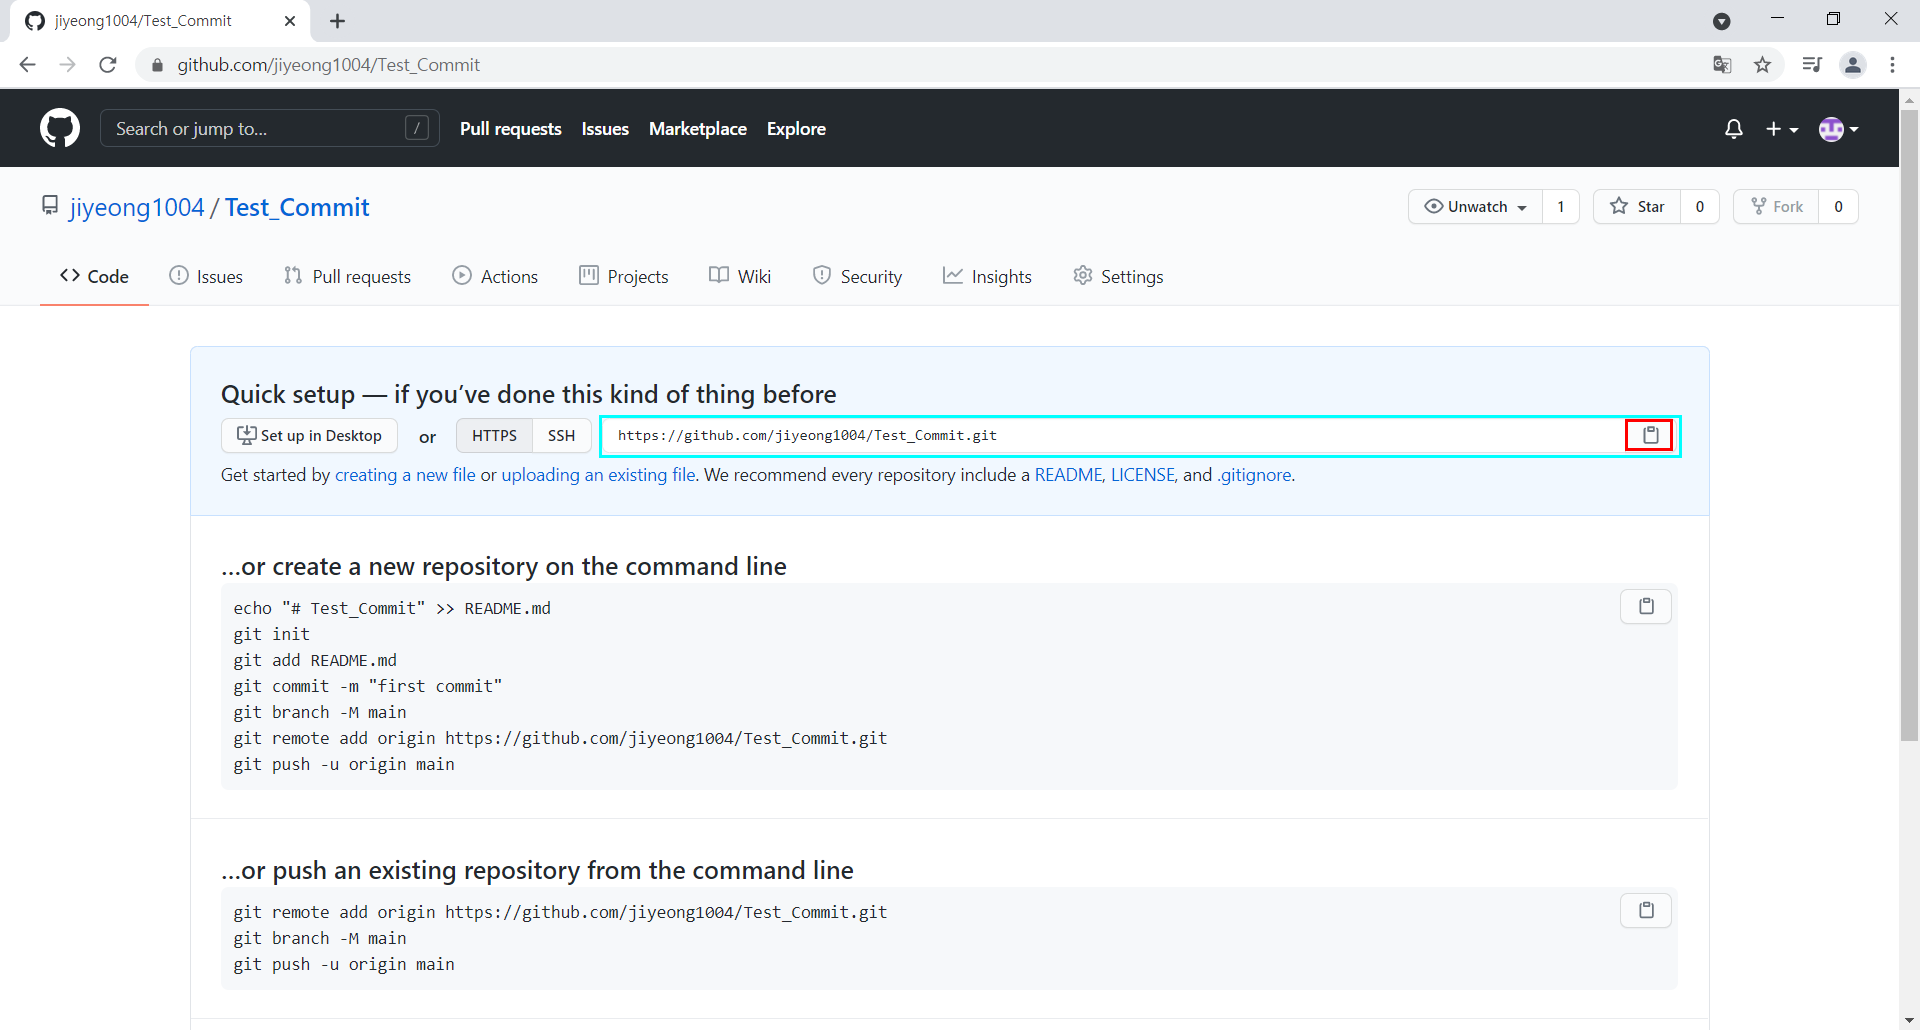Follow the creating a new file link
This screenshot has width=1920, height=1030.
(405, 475)
